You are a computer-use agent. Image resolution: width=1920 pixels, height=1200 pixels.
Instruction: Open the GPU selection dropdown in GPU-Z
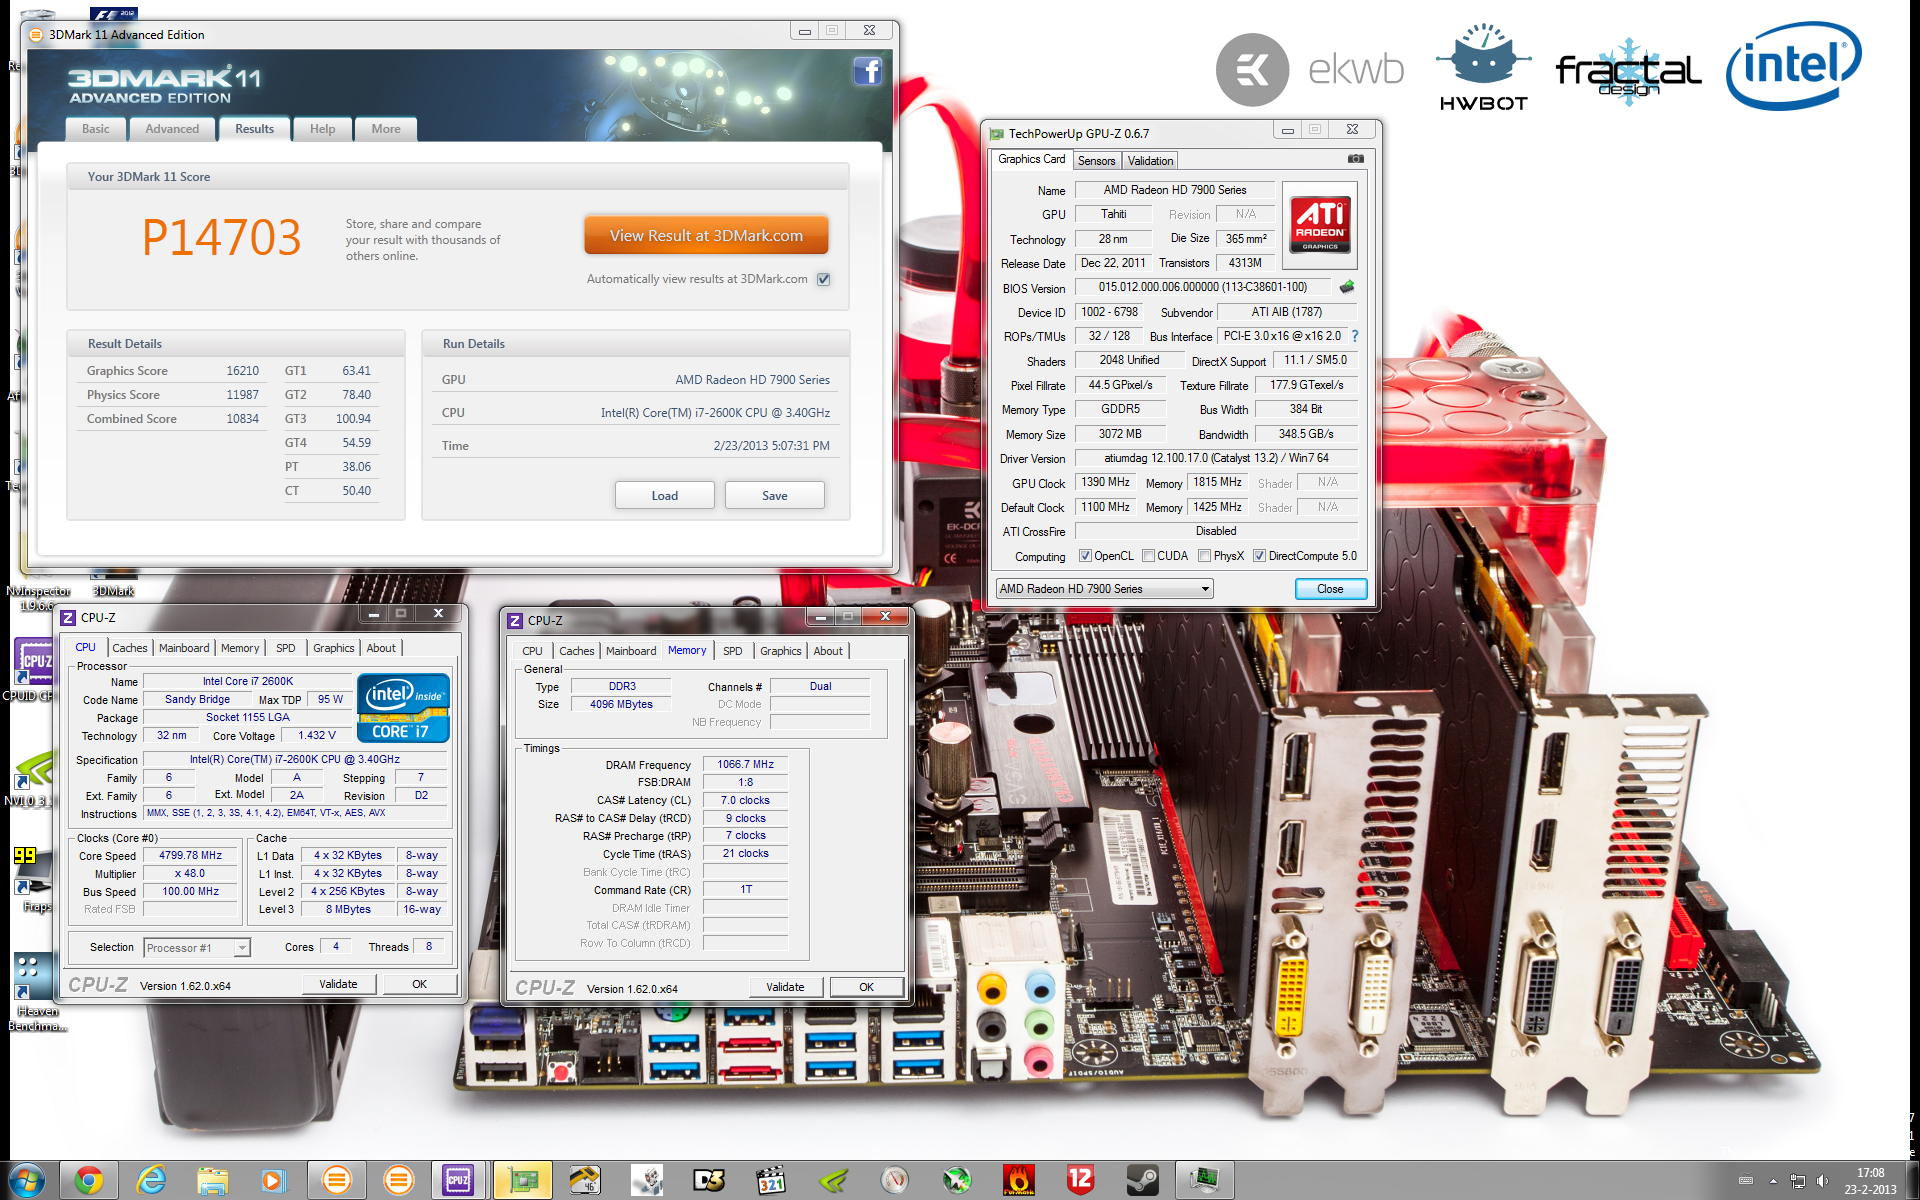tap(1104, 589)
